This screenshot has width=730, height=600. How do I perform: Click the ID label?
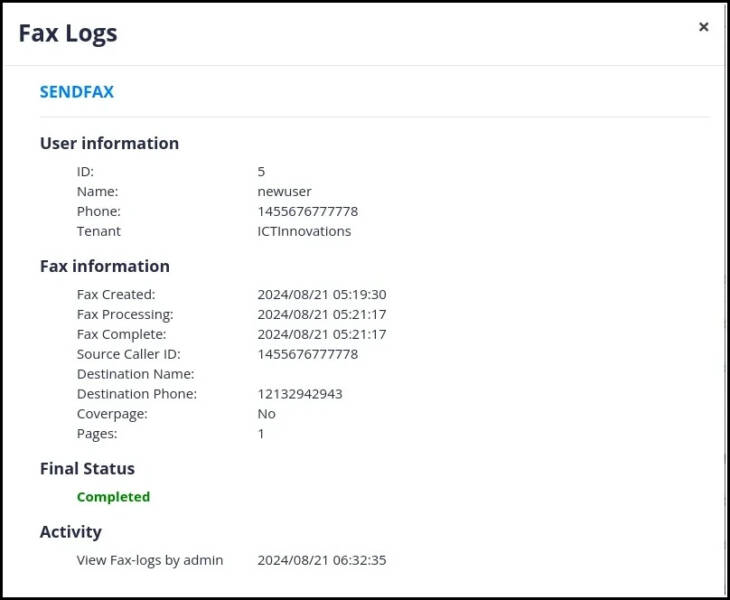click(x=85, y=172)
